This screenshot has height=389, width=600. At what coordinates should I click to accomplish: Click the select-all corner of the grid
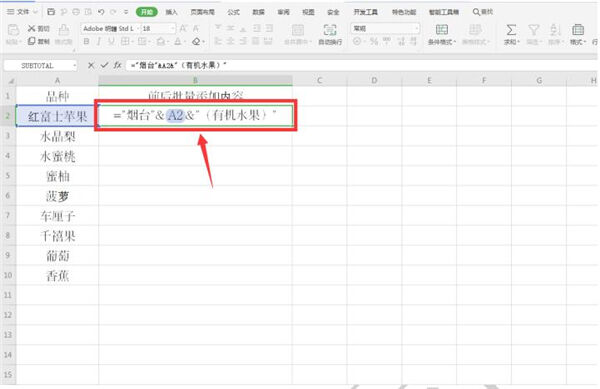(10, 81)
